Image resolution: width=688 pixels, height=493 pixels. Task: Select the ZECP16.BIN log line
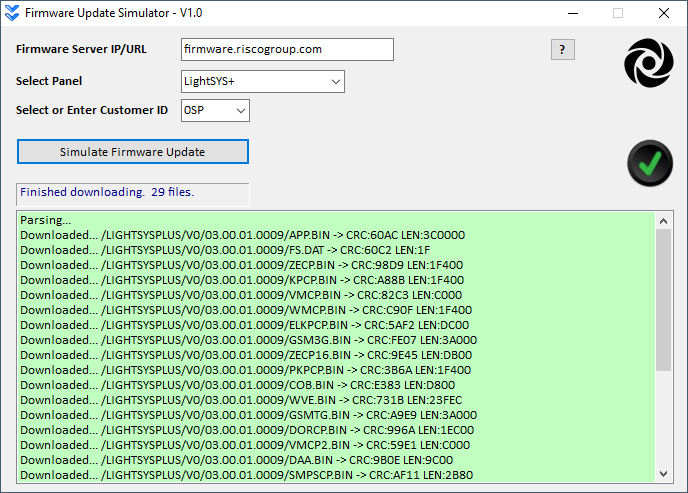tap(246, 355)
